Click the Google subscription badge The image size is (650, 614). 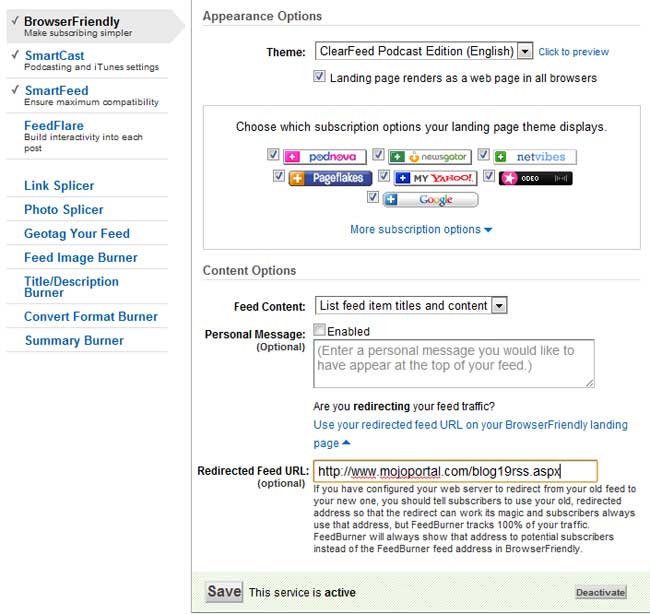[430, 199]
